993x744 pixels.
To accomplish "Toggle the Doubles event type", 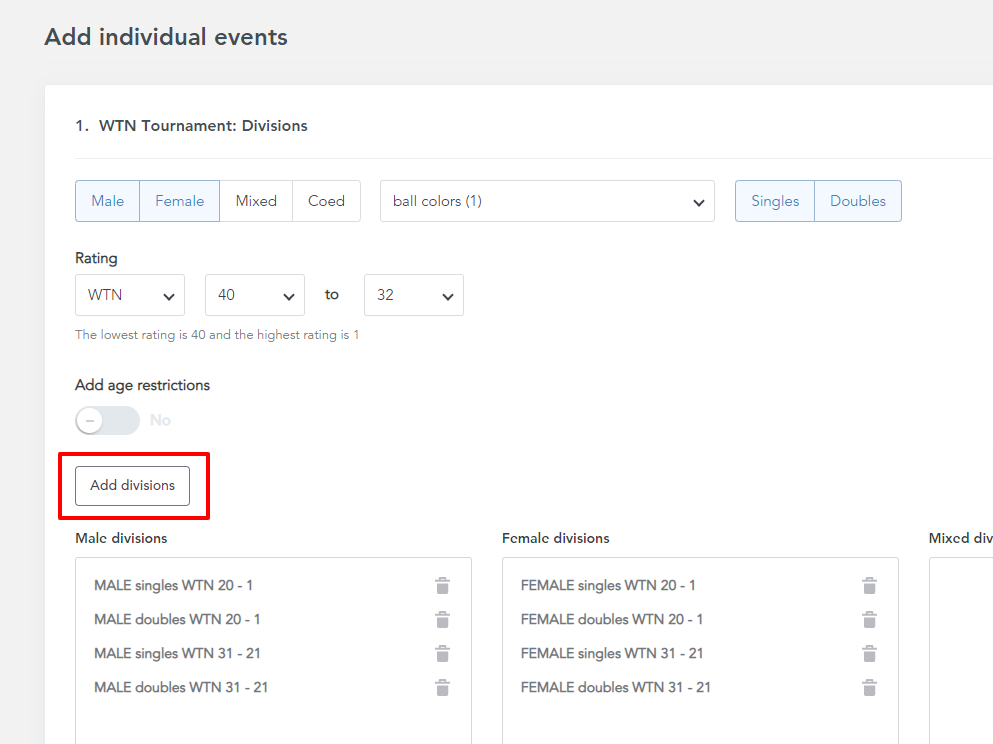I will (x=858, y=201).
